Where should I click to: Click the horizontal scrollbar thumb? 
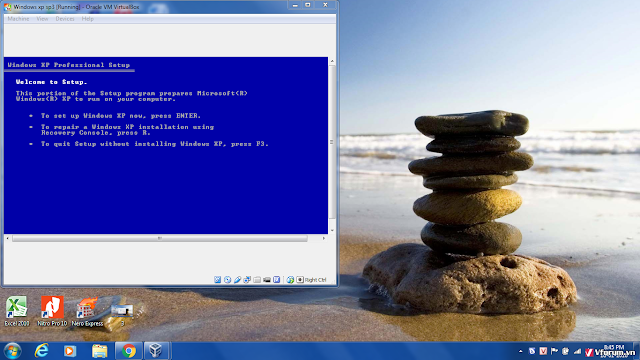(x=160, y=238)
